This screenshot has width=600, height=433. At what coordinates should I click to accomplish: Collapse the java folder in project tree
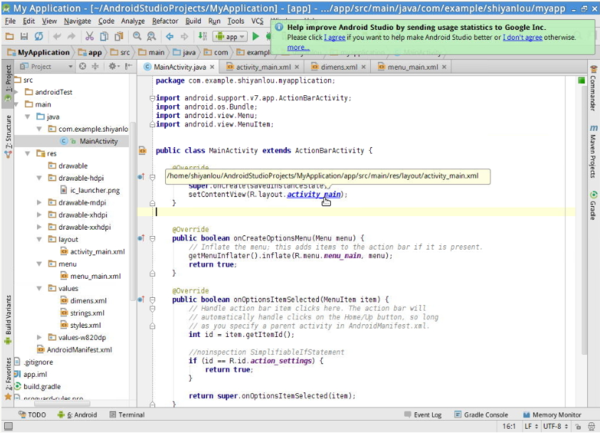click(28, 117)
